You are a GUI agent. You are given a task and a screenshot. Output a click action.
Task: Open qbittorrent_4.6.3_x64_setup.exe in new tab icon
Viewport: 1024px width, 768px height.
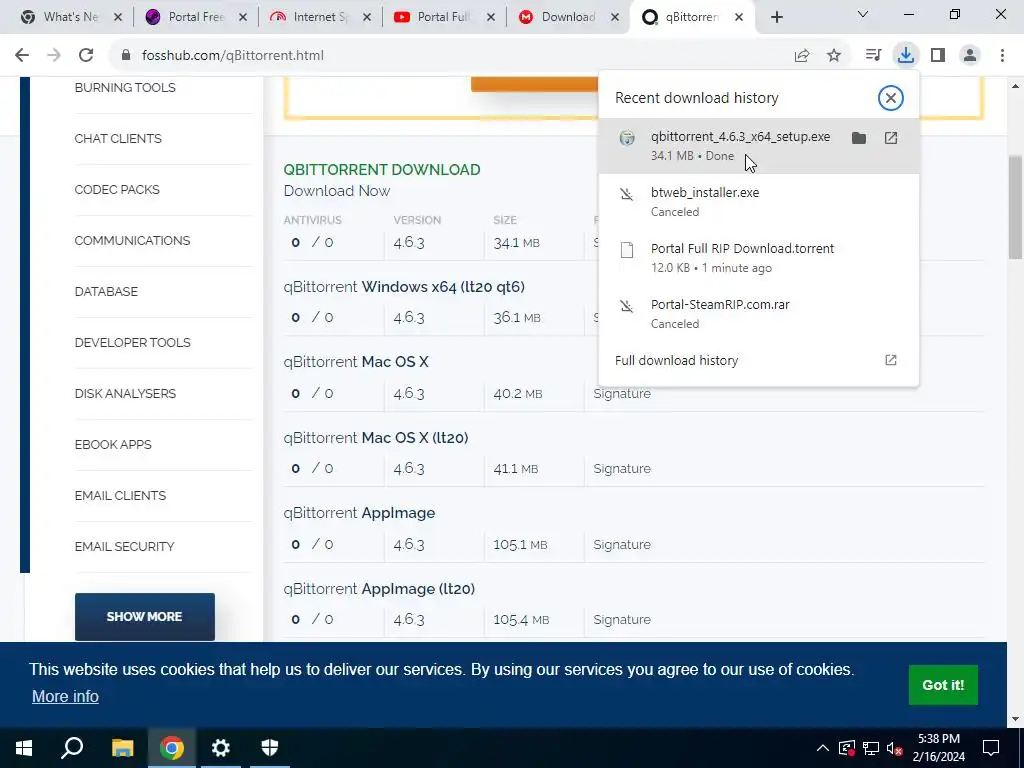pyautogui.click(x=891, y=138)
